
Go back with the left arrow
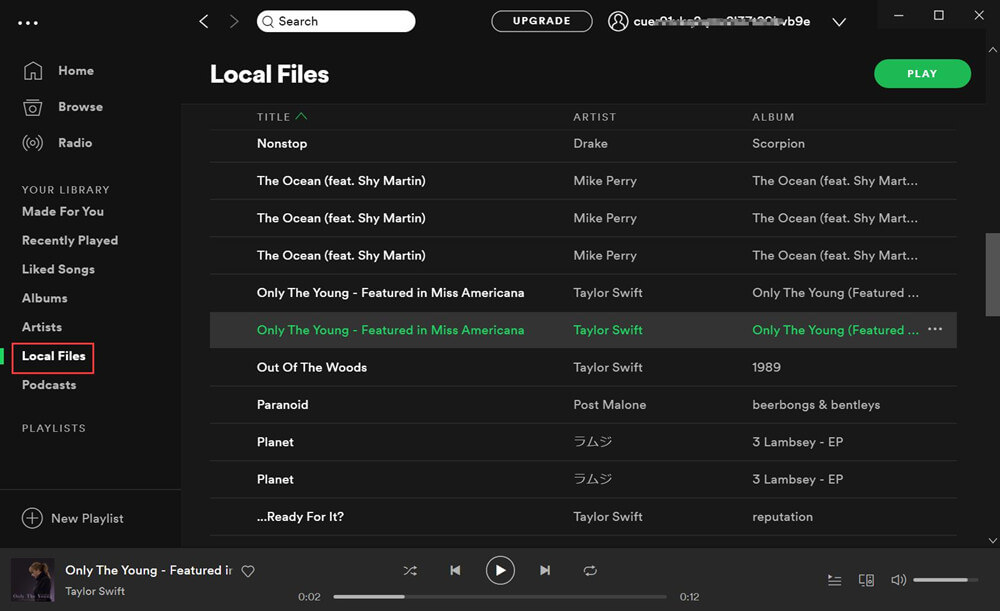(203, 22)
